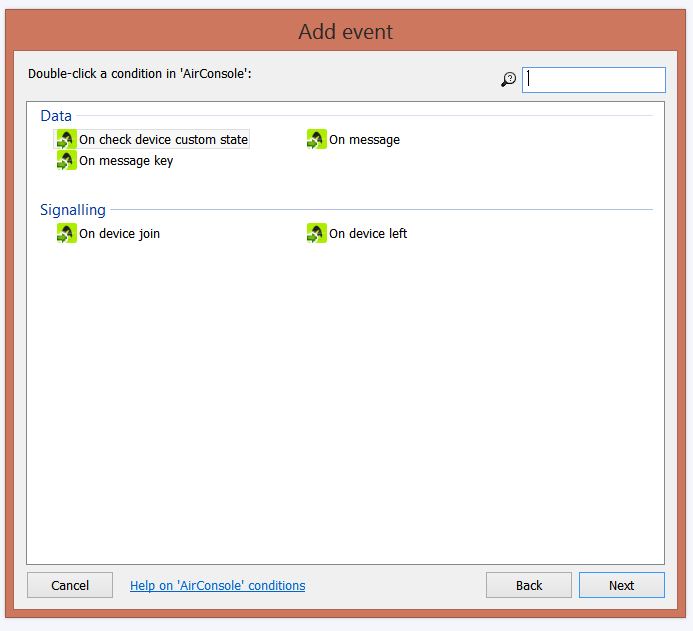
Task: Click the 'Signalling' group header
Action: (x=73, y=210)
